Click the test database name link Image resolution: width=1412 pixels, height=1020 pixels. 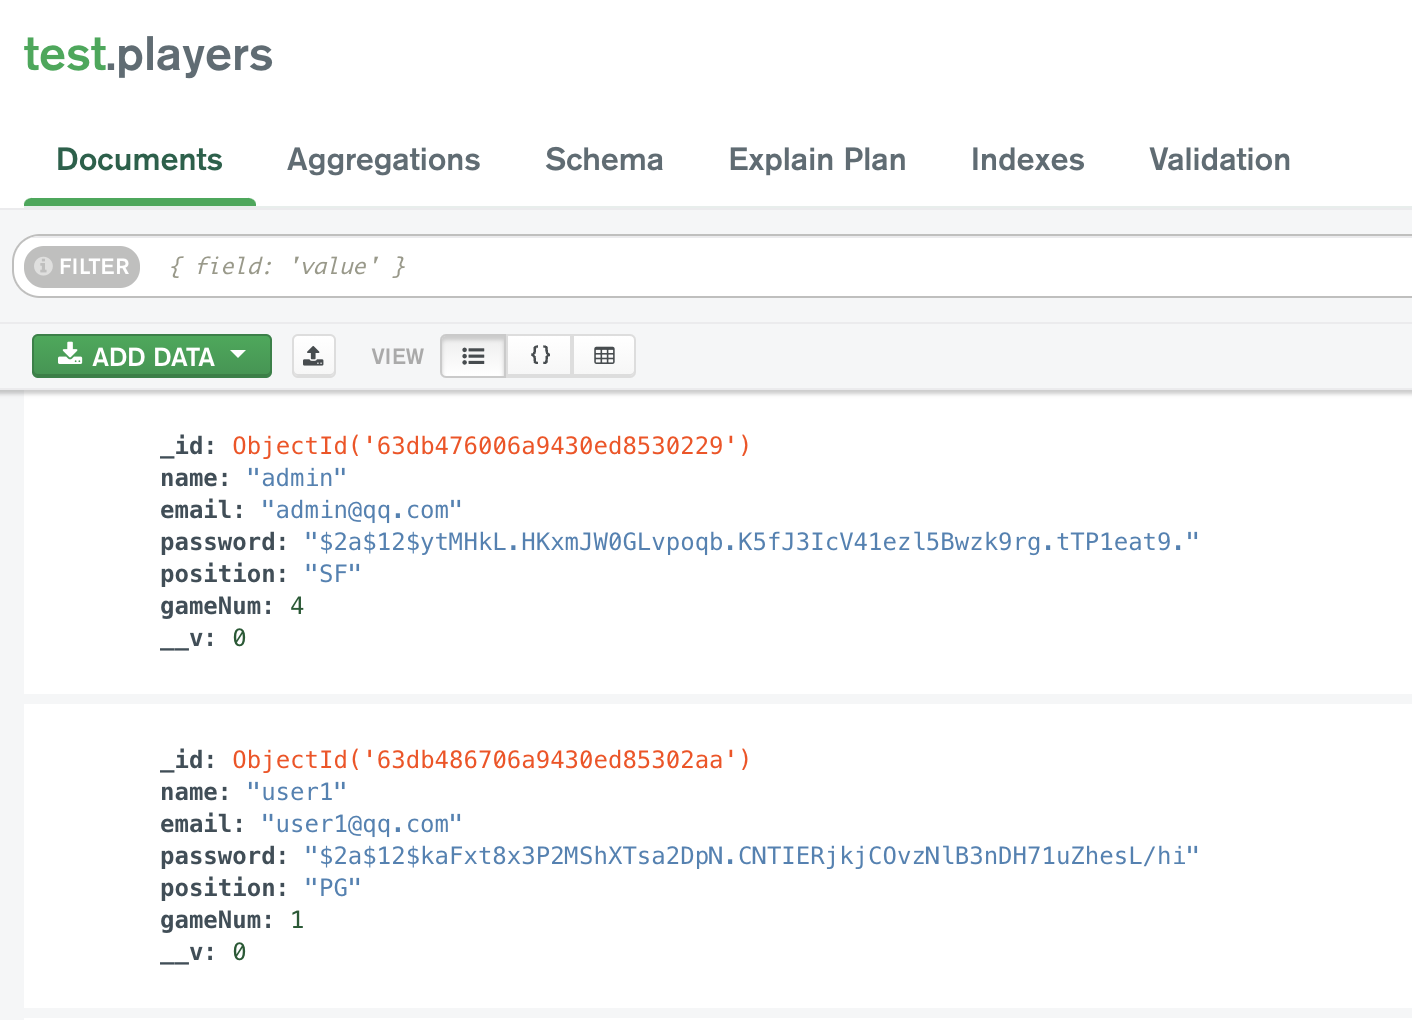[65, 55]
